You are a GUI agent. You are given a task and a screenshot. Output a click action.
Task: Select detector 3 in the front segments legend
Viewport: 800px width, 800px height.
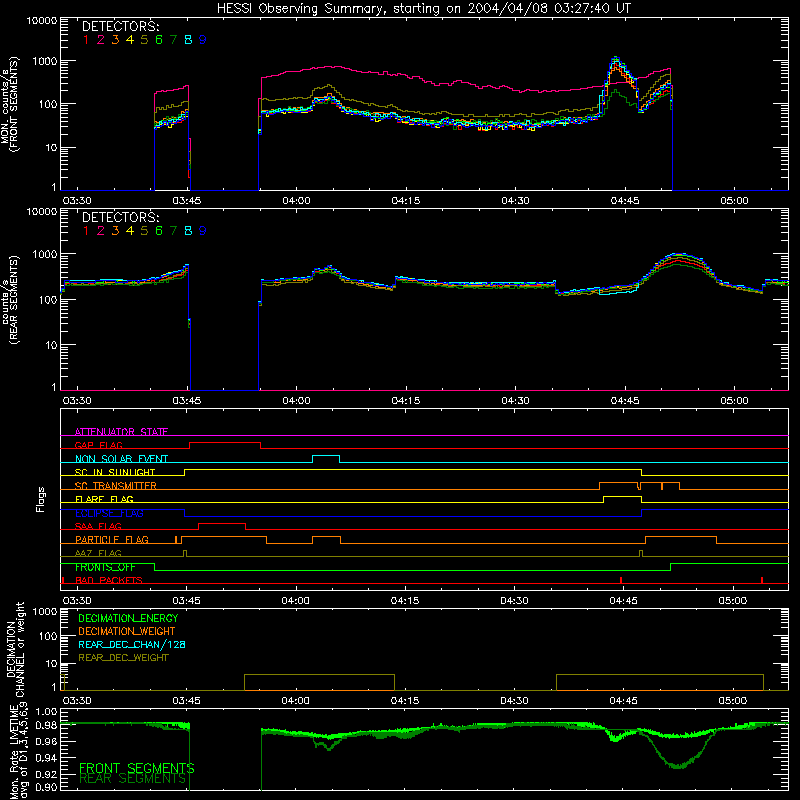click(x=115, y=40)
